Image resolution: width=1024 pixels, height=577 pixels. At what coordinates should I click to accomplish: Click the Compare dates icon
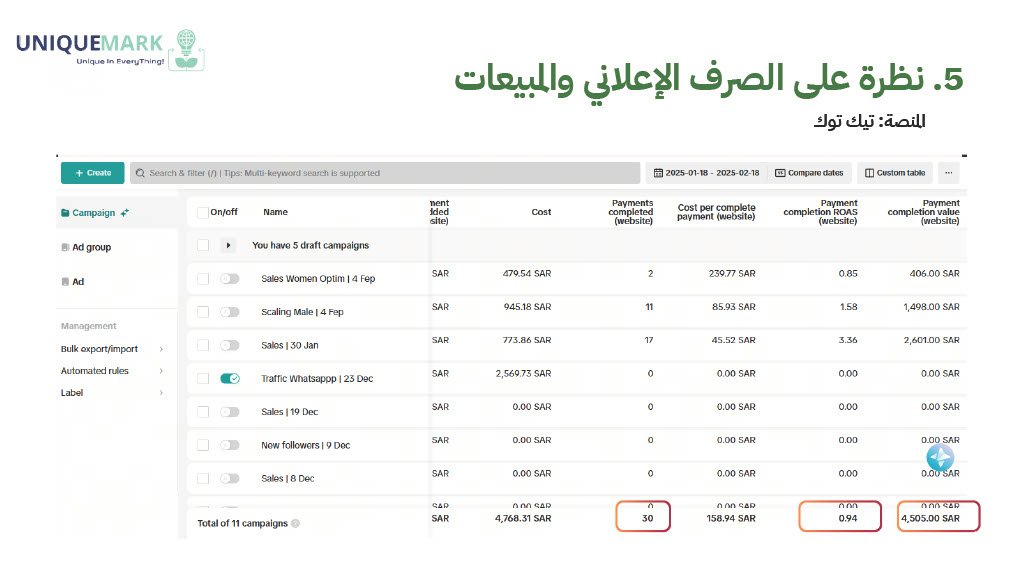[780, 173]
